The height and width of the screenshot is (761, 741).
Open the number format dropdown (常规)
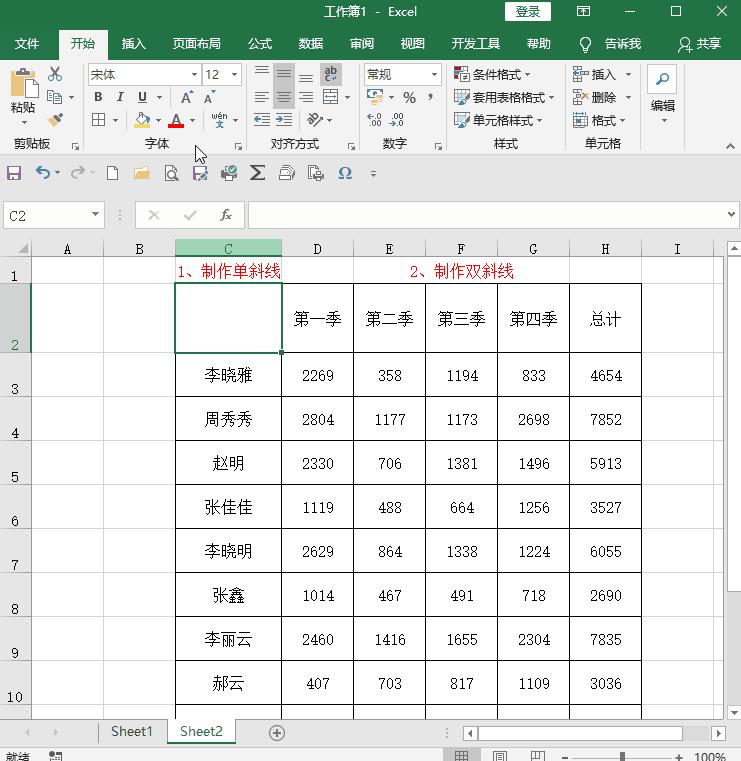(434, 74)
